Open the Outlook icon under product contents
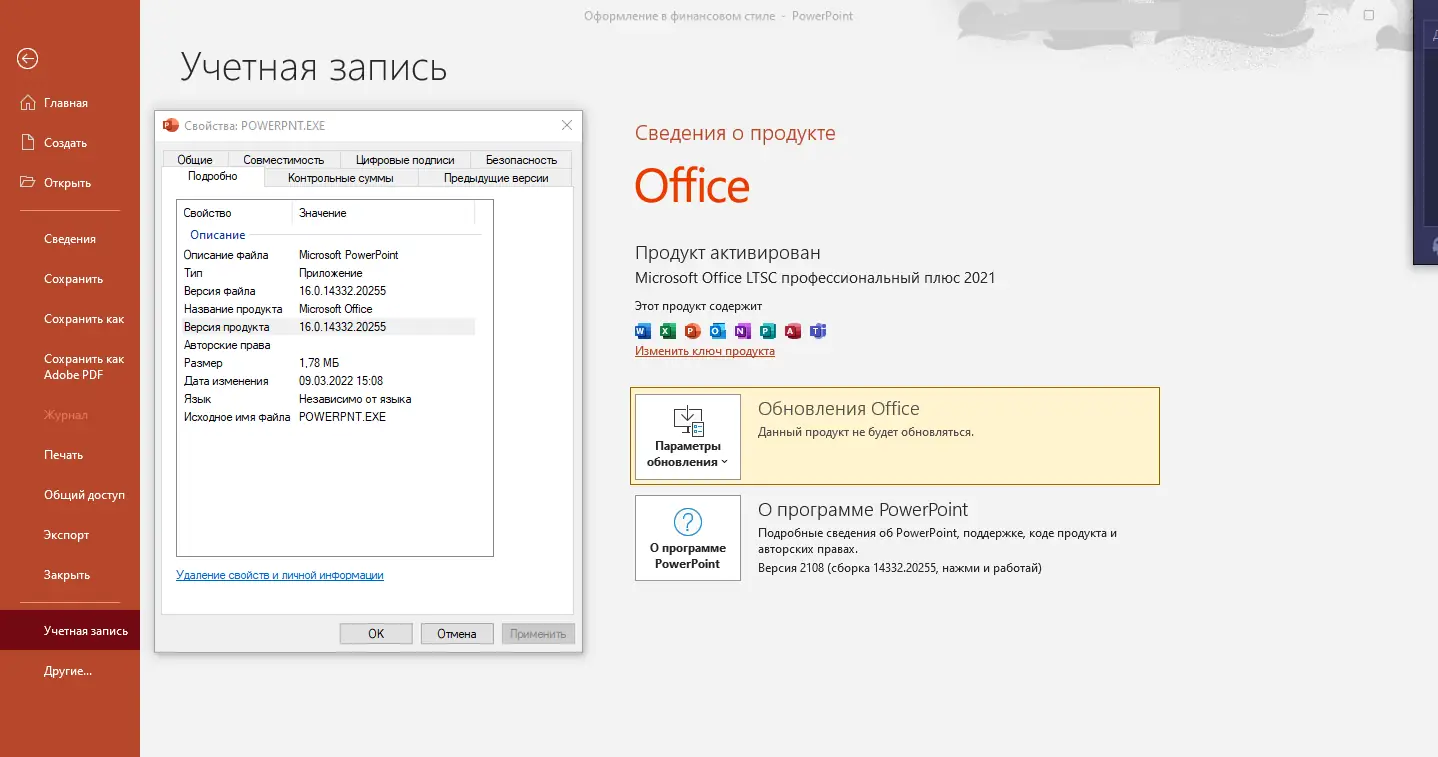Screen dimensions: 1438x757 (x=716, y=330)
